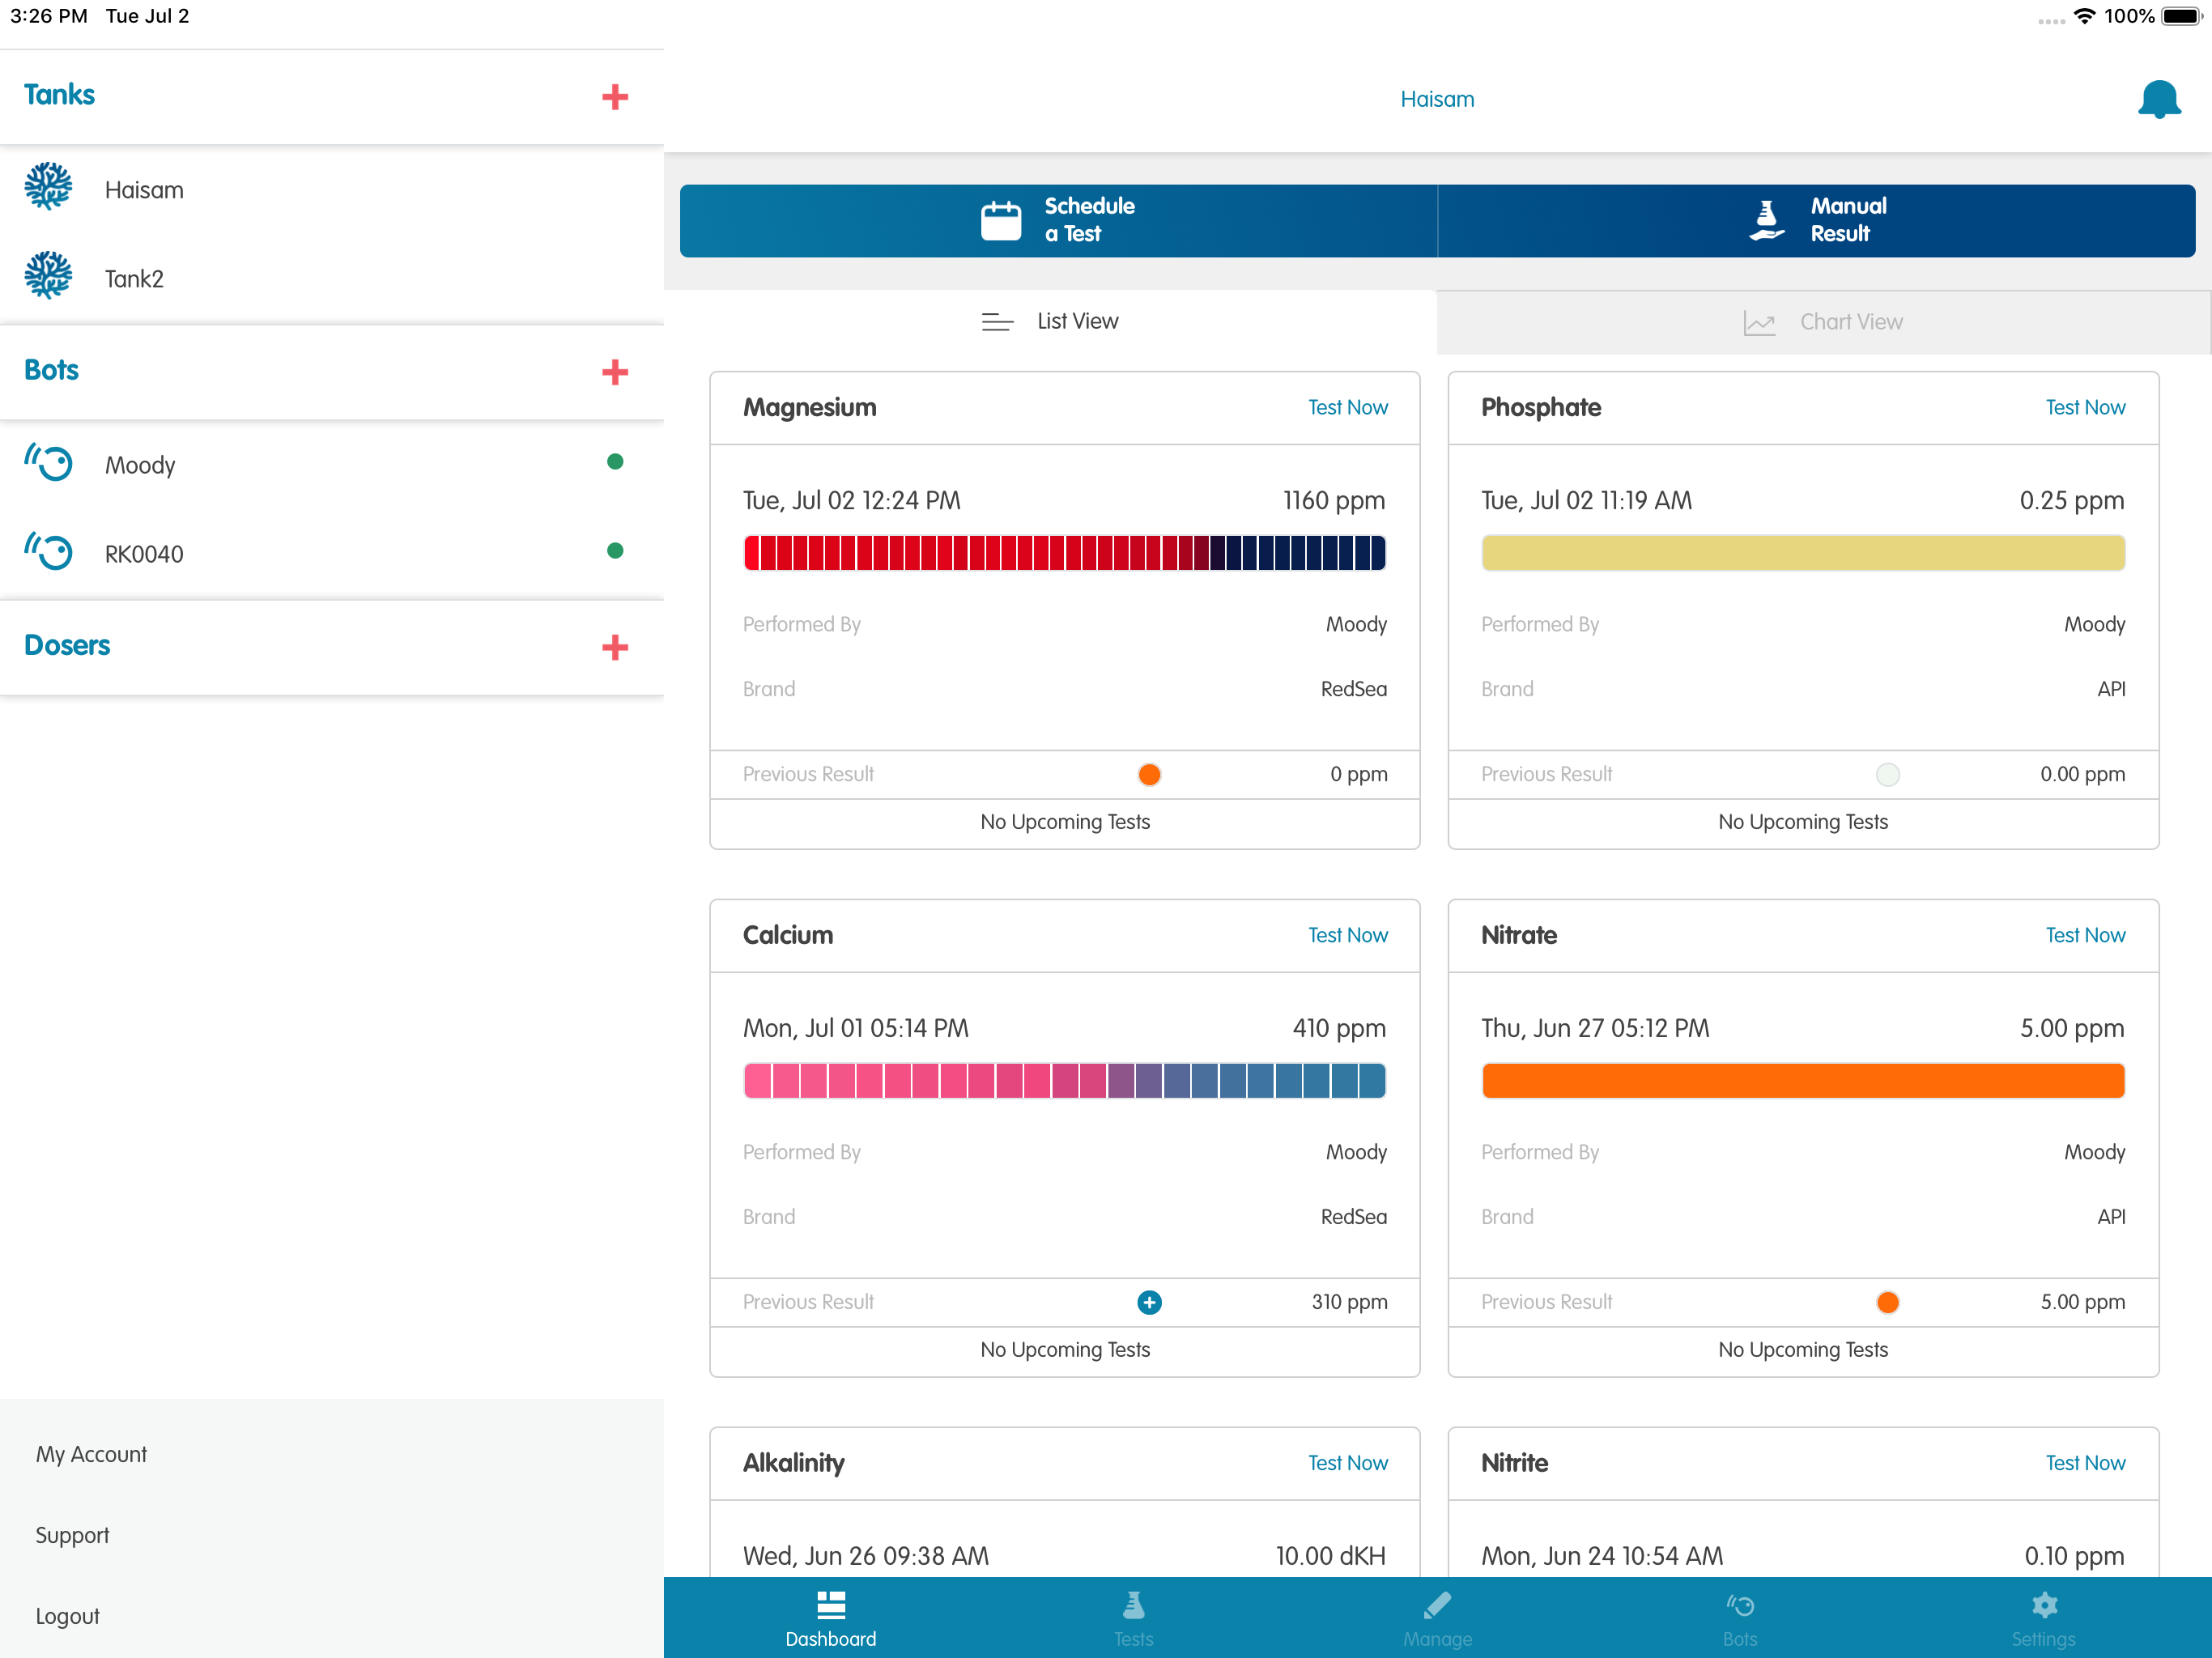Click the Calcium previous result plus indicator
The height and width of the screenshot is (1658, 2212).
(x=1149, y=1302)
